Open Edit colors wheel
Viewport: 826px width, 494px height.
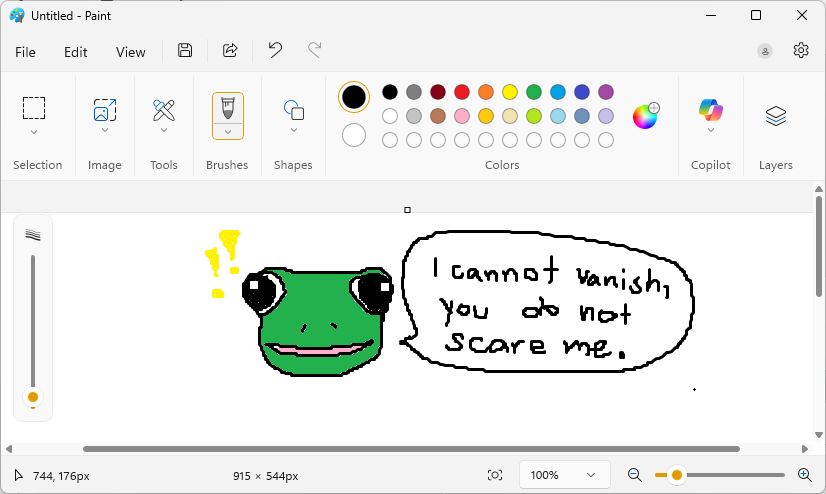click(x=646, y=116)
